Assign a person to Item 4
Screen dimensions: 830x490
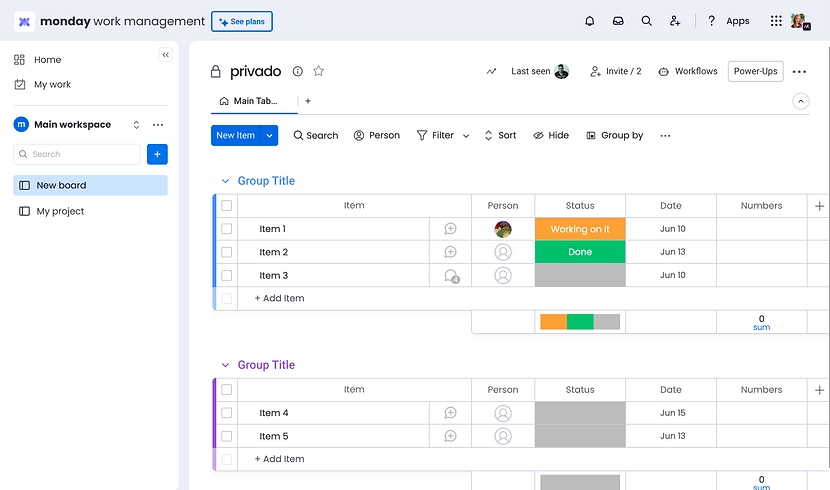pyautogui.click(x=503, y=413)
